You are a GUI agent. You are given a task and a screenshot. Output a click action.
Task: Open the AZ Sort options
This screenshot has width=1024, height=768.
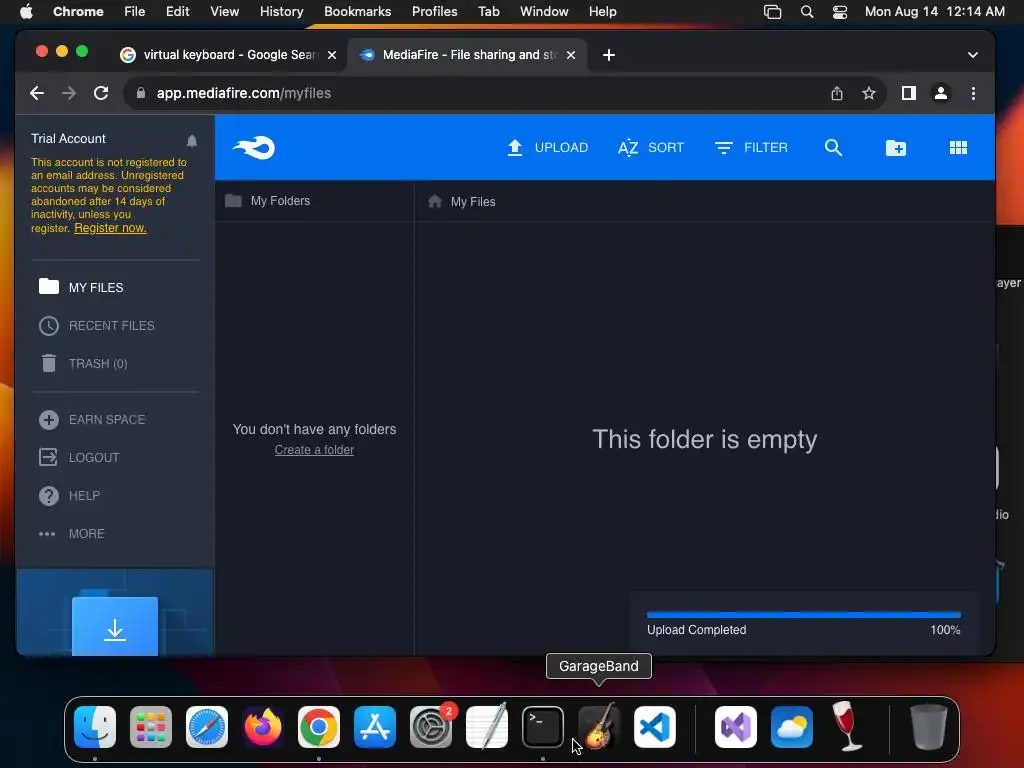[x=650, y=148]
